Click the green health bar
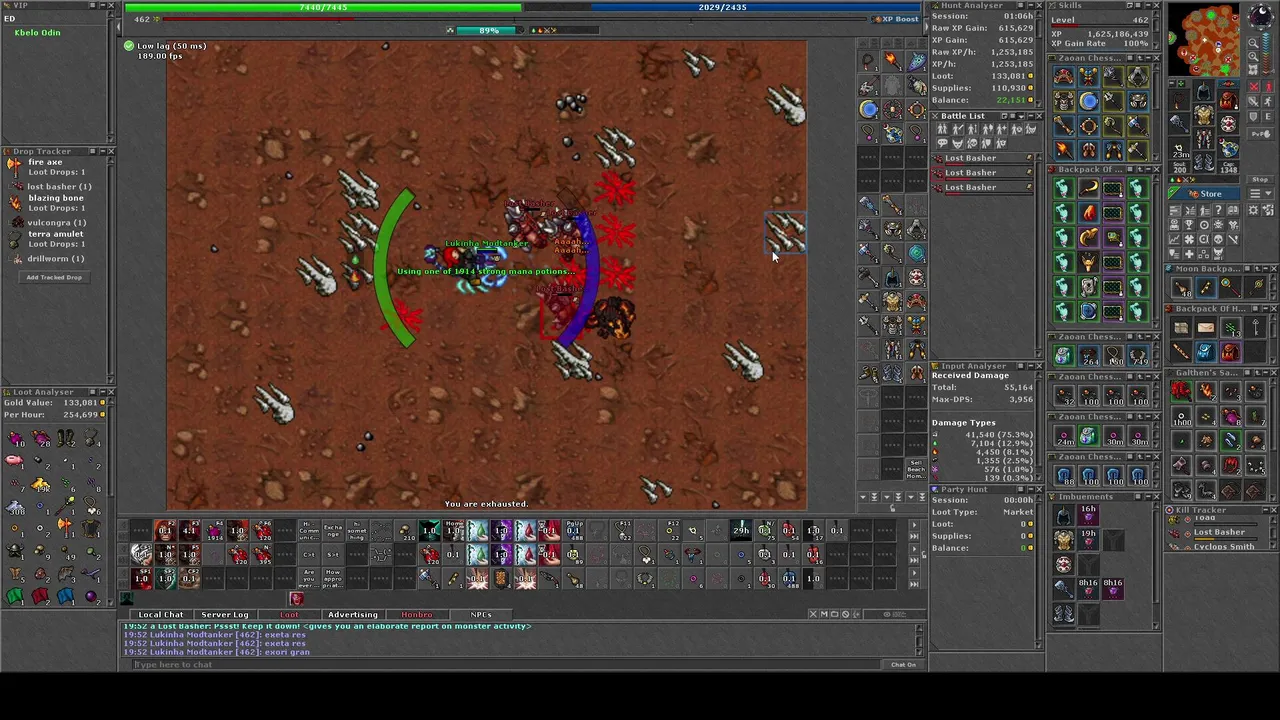 tap(323, 7)
